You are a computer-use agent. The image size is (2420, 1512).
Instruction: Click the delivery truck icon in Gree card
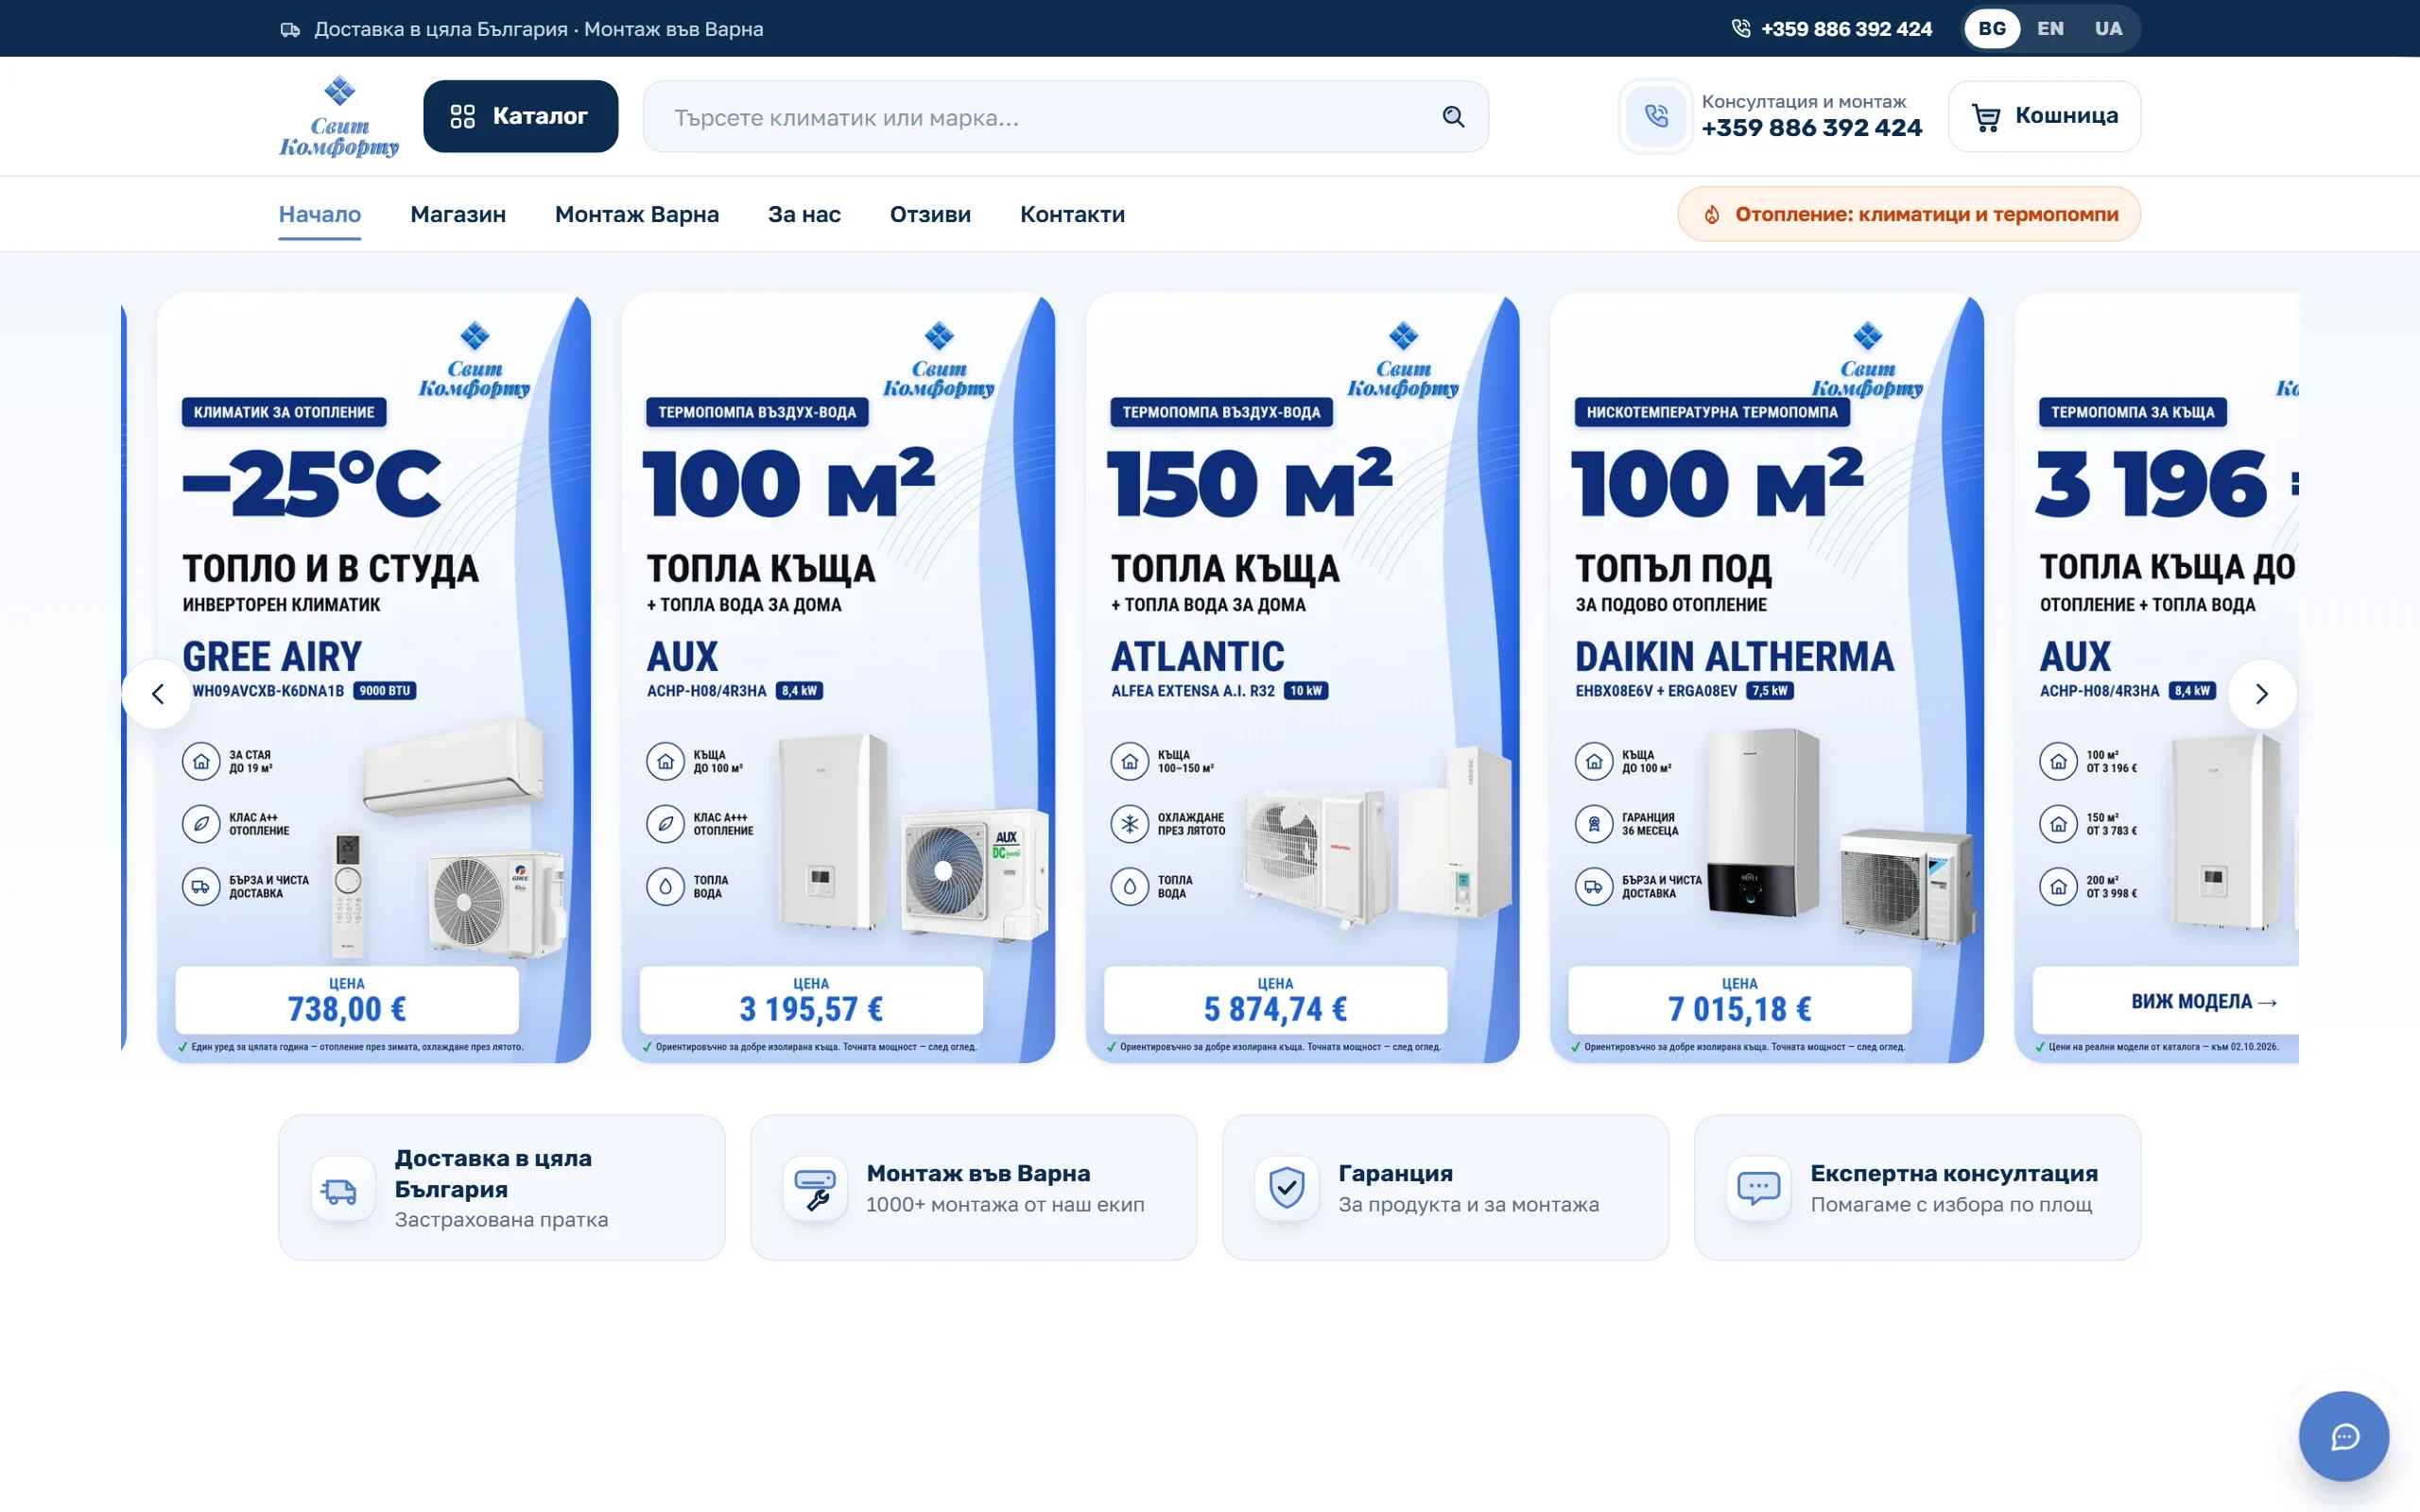[201, 886]
